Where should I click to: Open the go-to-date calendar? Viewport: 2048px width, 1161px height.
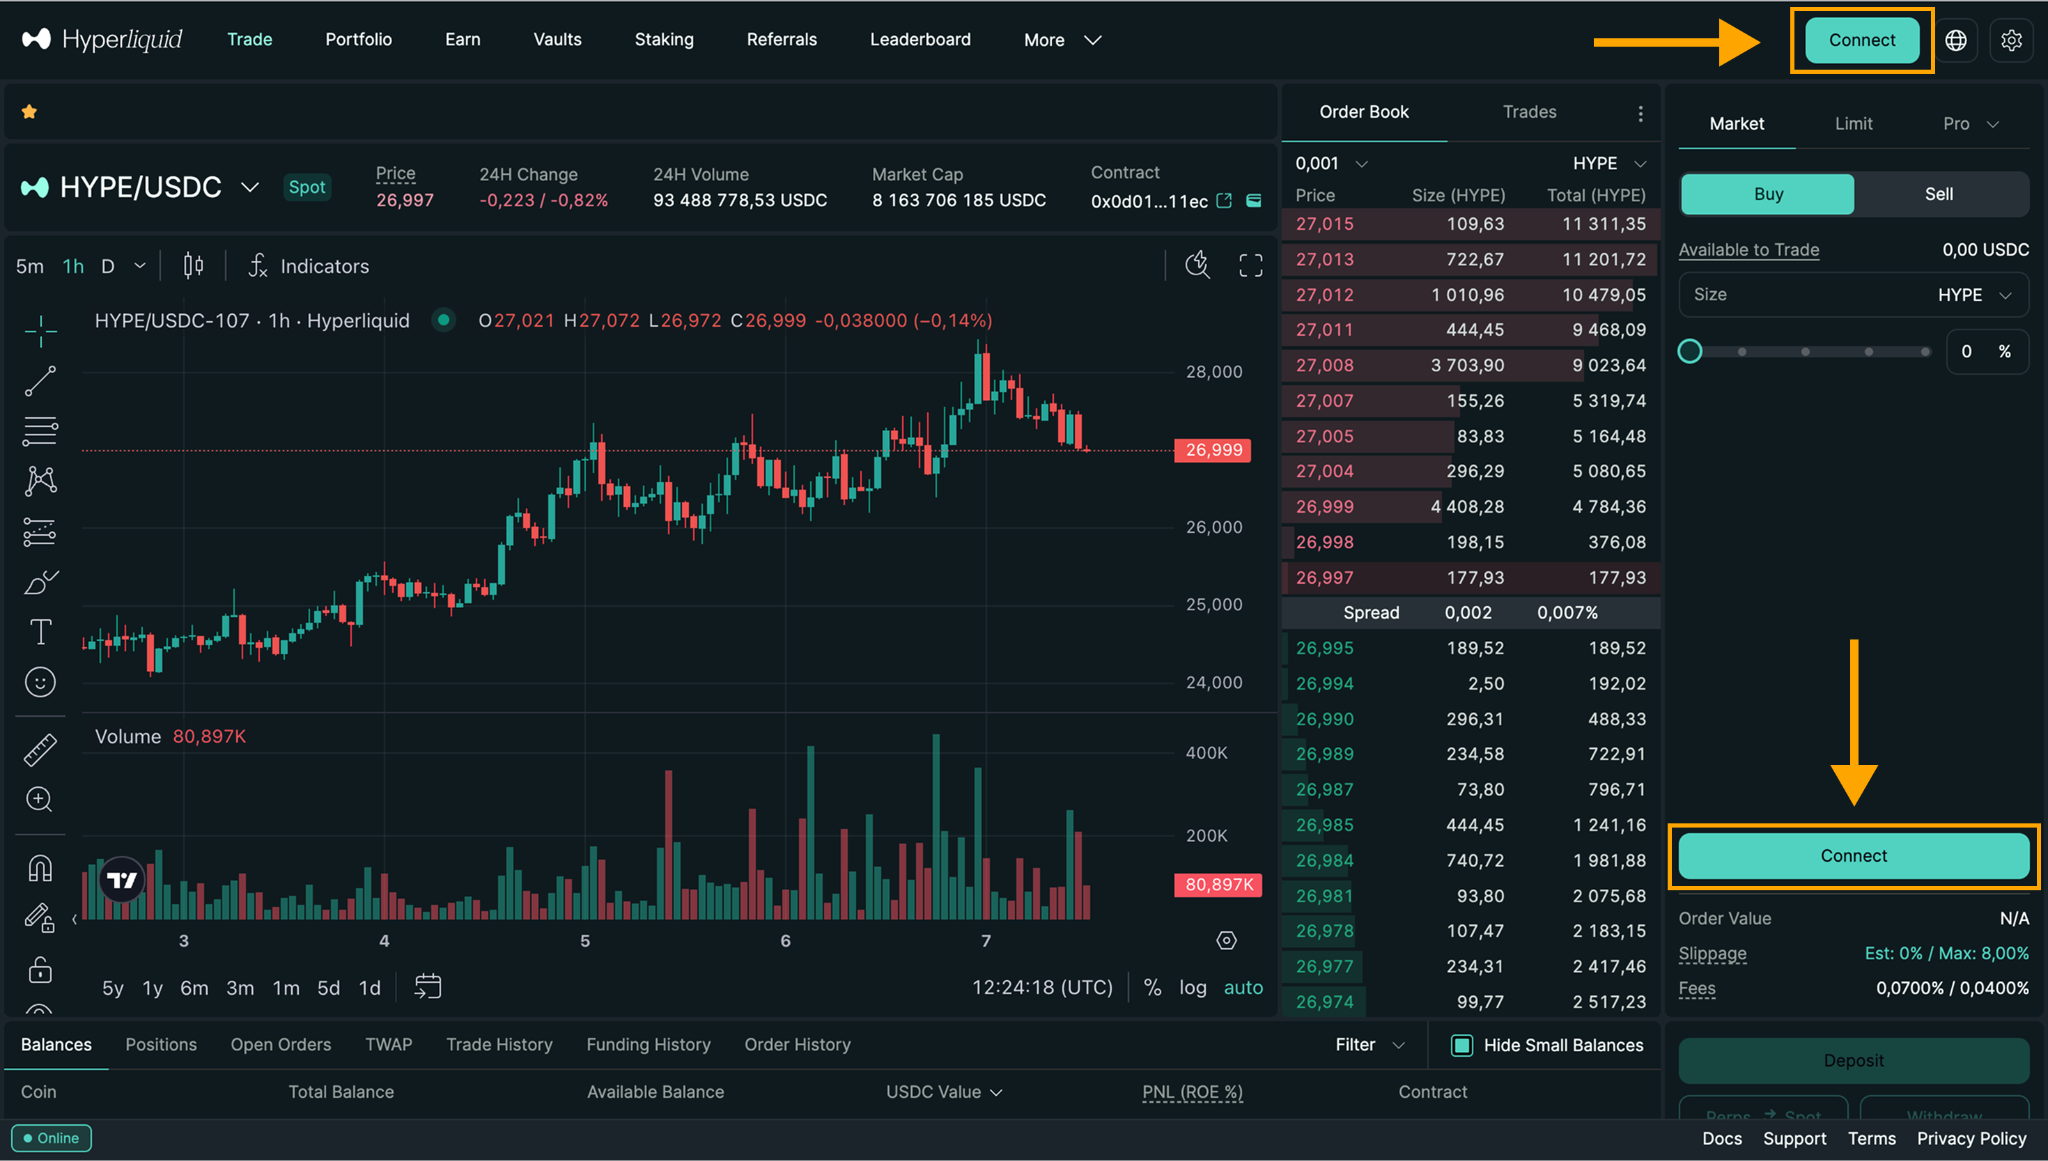428,987
